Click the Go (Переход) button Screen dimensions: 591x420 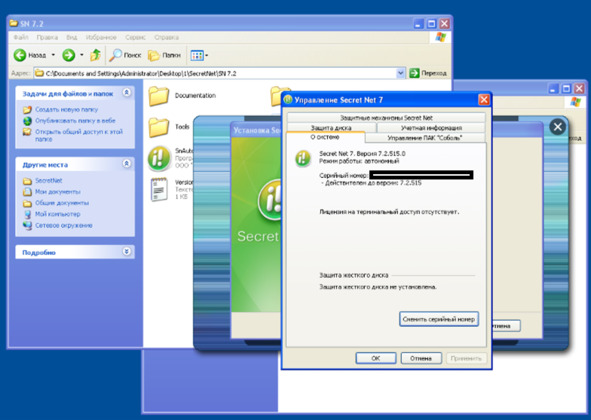[x=428, y=73]
